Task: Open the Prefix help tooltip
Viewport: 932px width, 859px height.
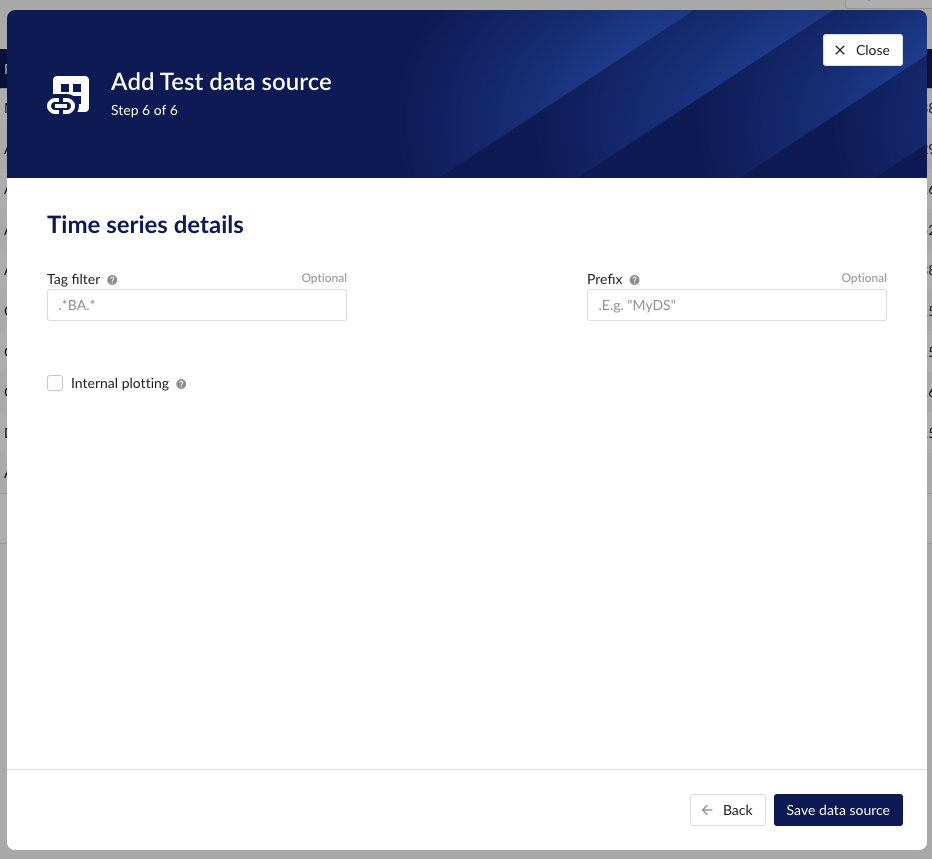Action: coord(634,279)
